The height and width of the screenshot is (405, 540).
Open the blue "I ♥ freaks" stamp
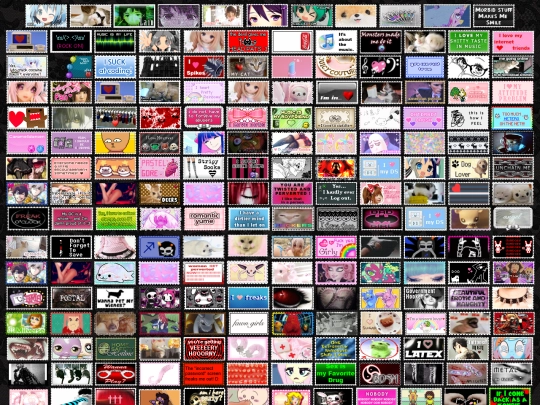tap(248, 298)
